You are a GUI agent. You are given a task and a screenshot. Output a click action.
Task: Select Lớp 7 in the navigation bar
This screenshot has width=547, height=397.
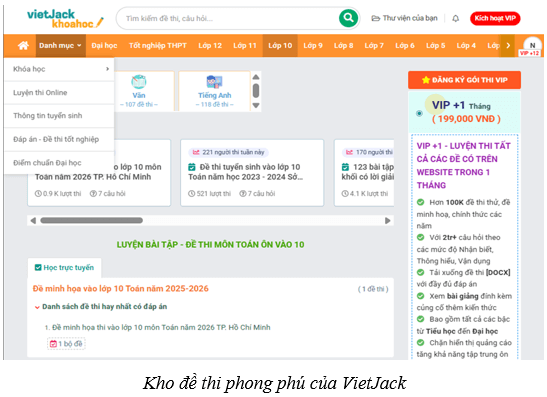point(374,45)
